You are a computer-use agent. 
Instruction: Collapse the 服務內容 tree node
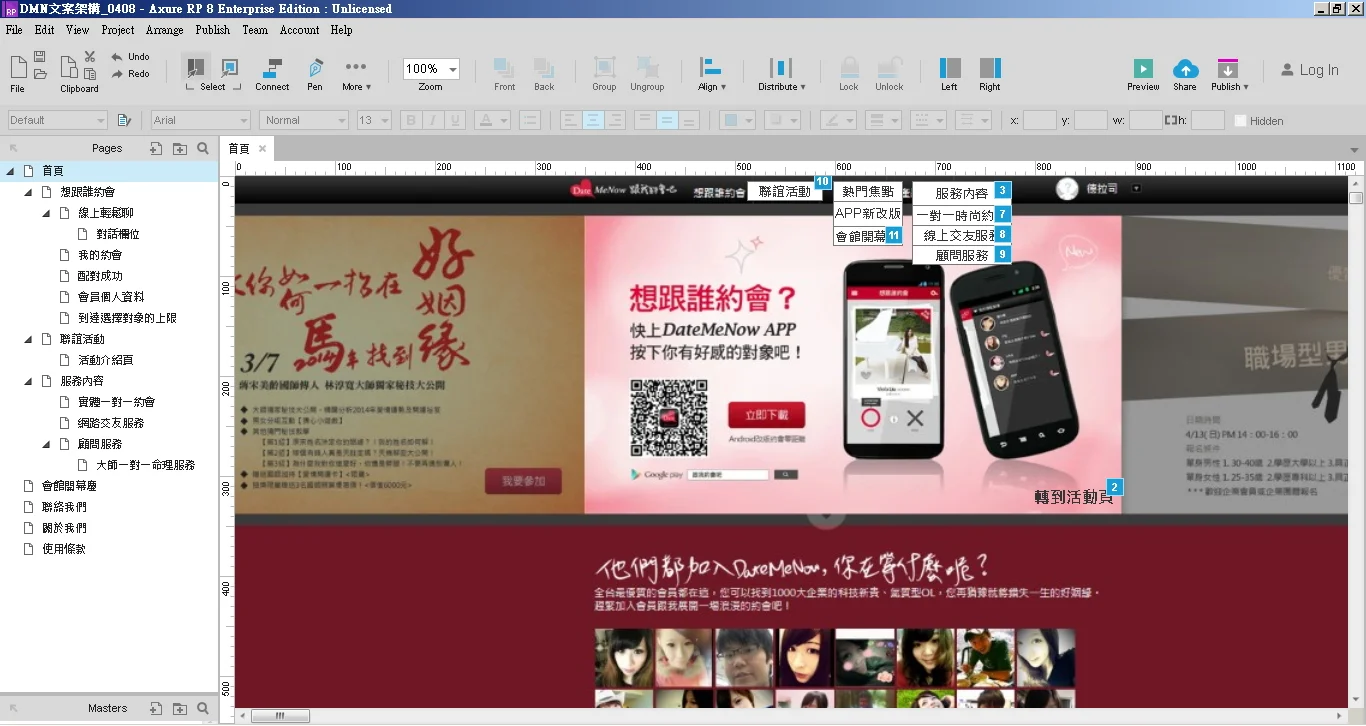29,381
